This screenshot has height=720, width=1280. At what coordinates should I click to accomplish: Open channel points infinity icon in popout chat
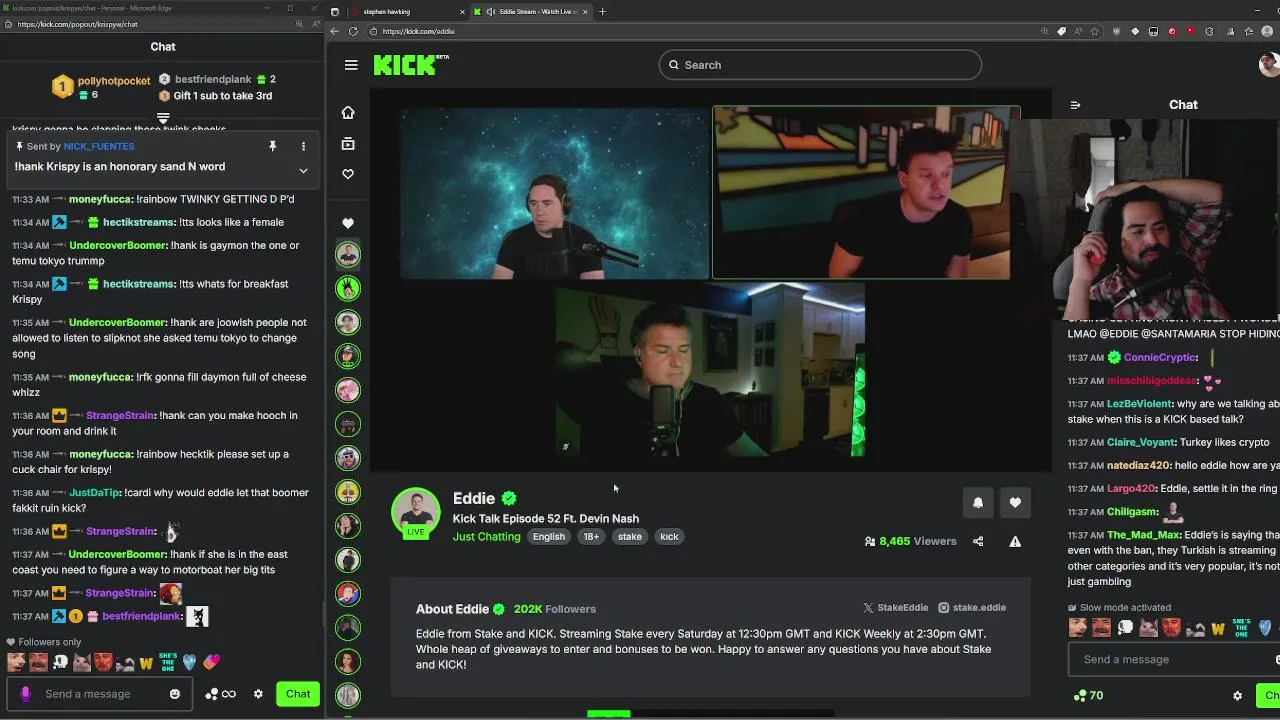tap(221, 694)
